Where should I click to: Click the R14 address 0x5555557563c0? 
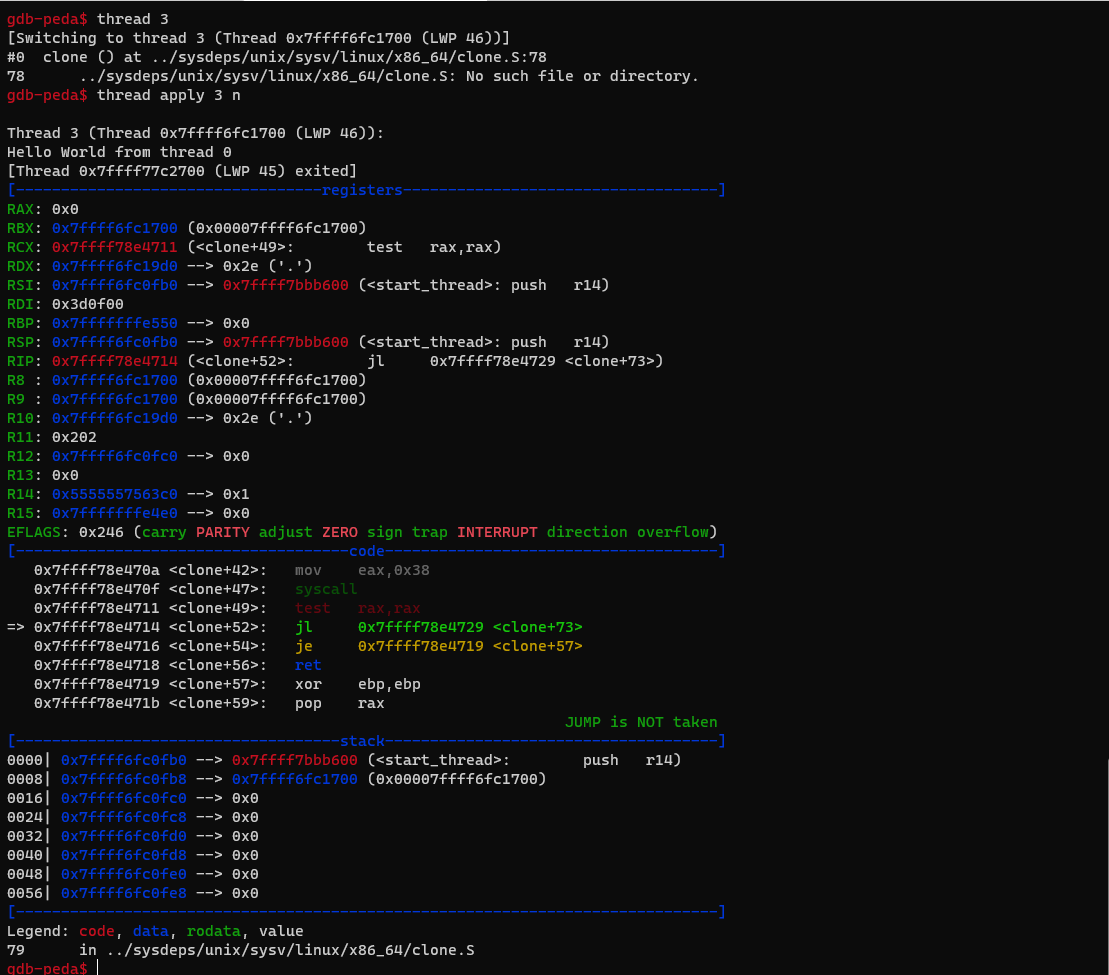coord(115,494)
